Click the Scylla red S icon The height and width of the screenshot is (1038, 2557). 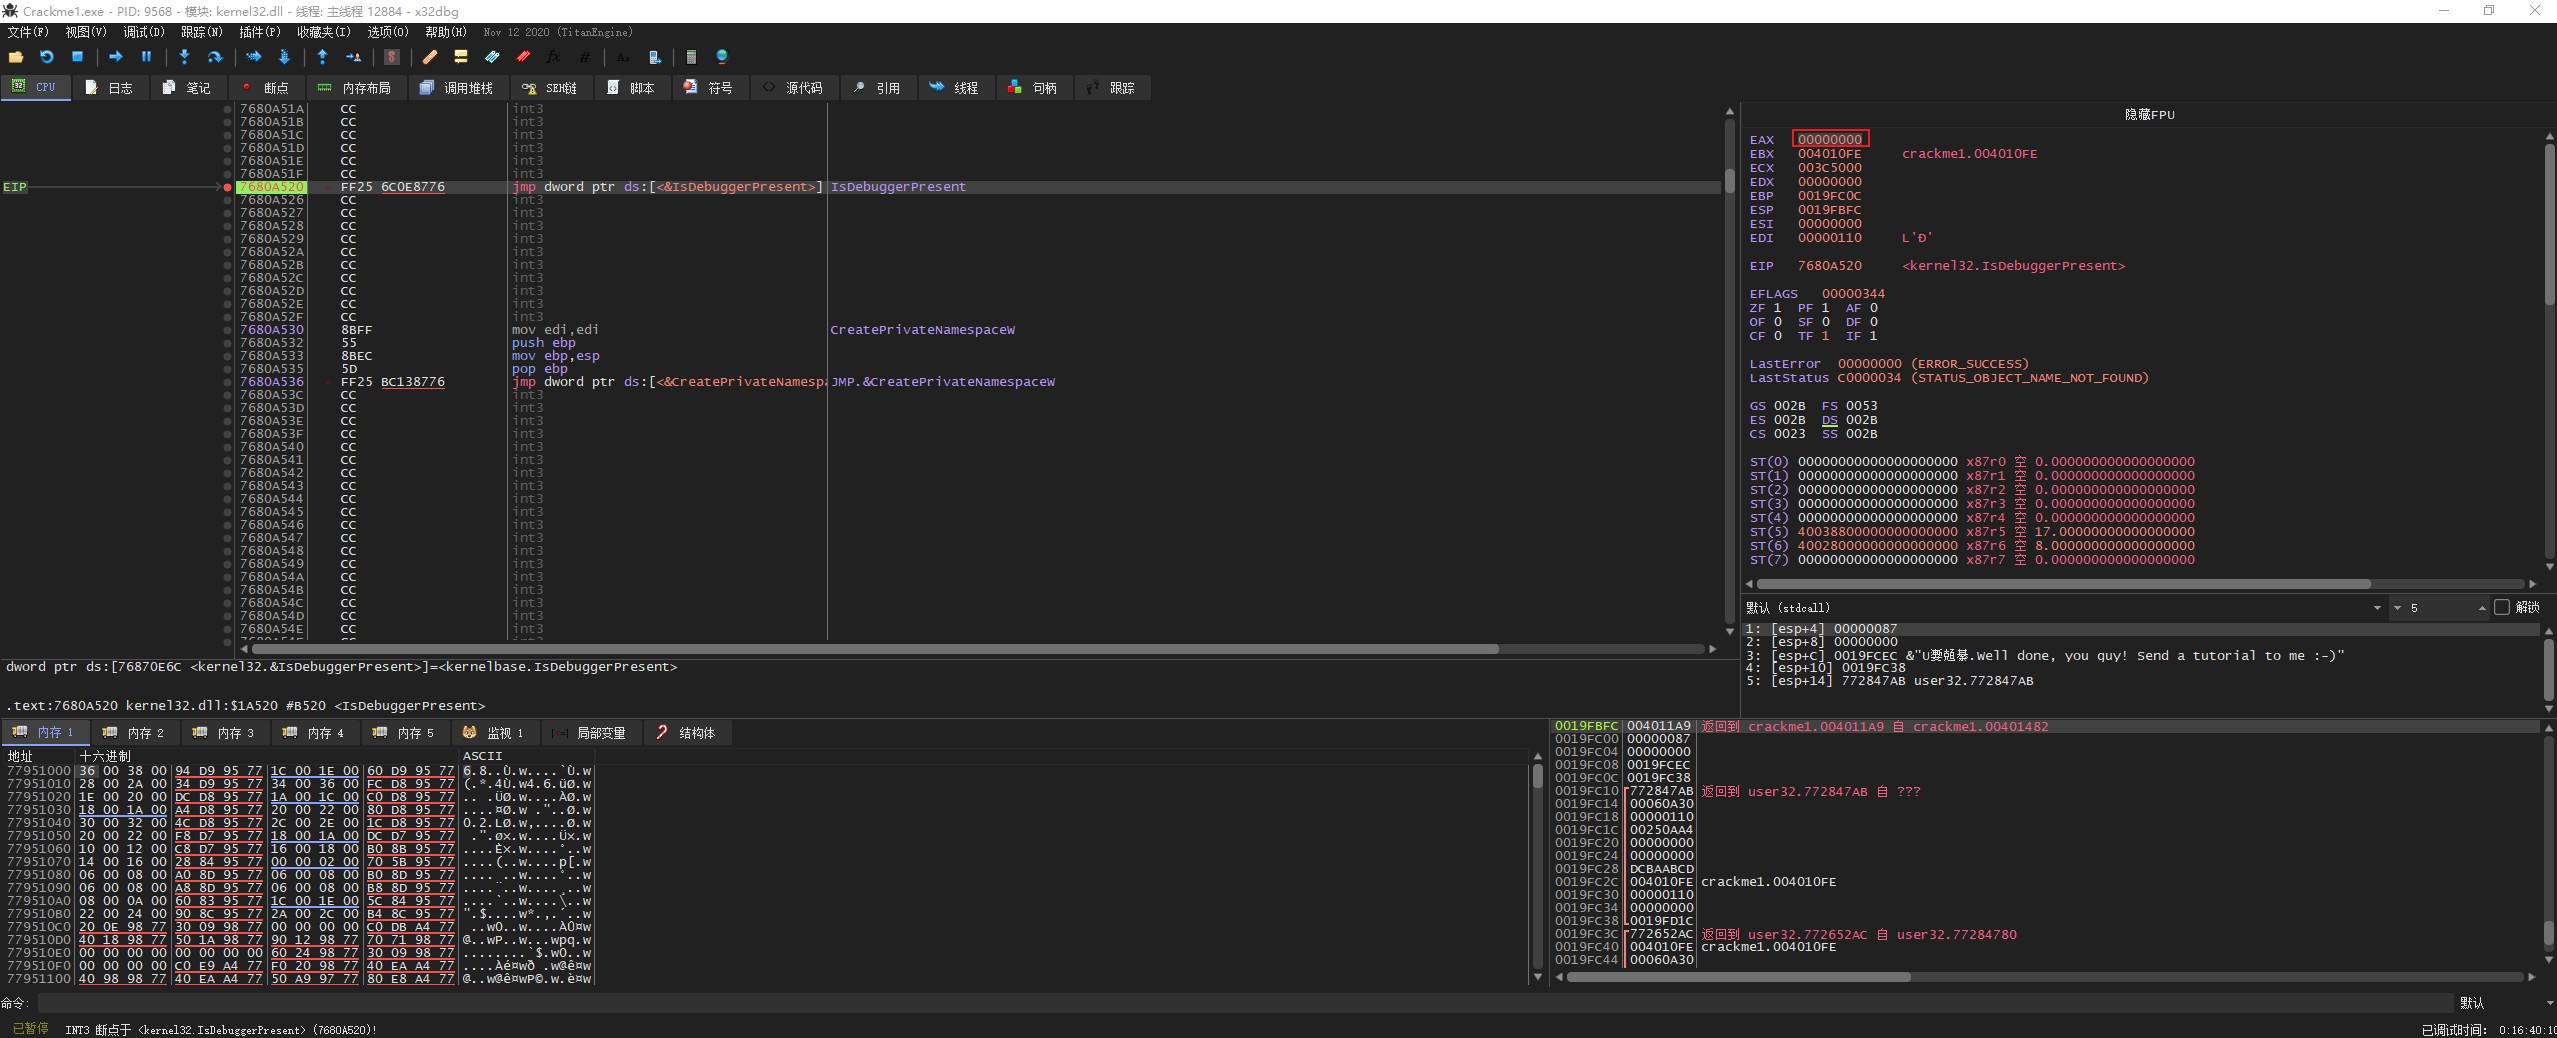pos(392,57)
